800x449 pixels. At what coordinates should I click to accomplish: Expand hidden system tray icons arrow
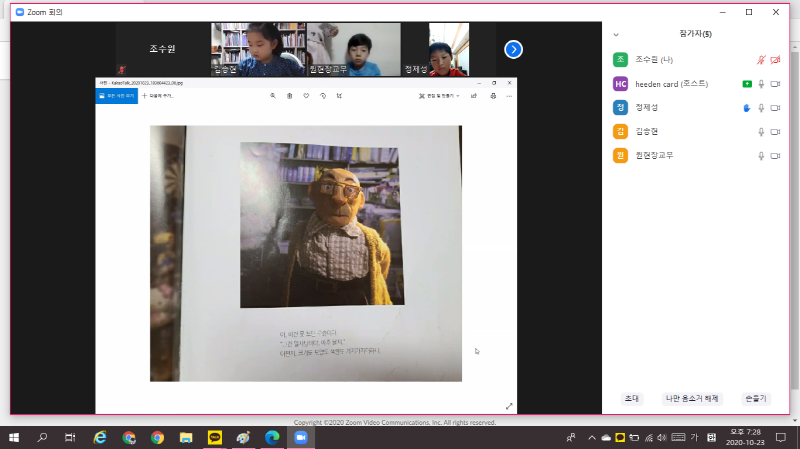591,438
